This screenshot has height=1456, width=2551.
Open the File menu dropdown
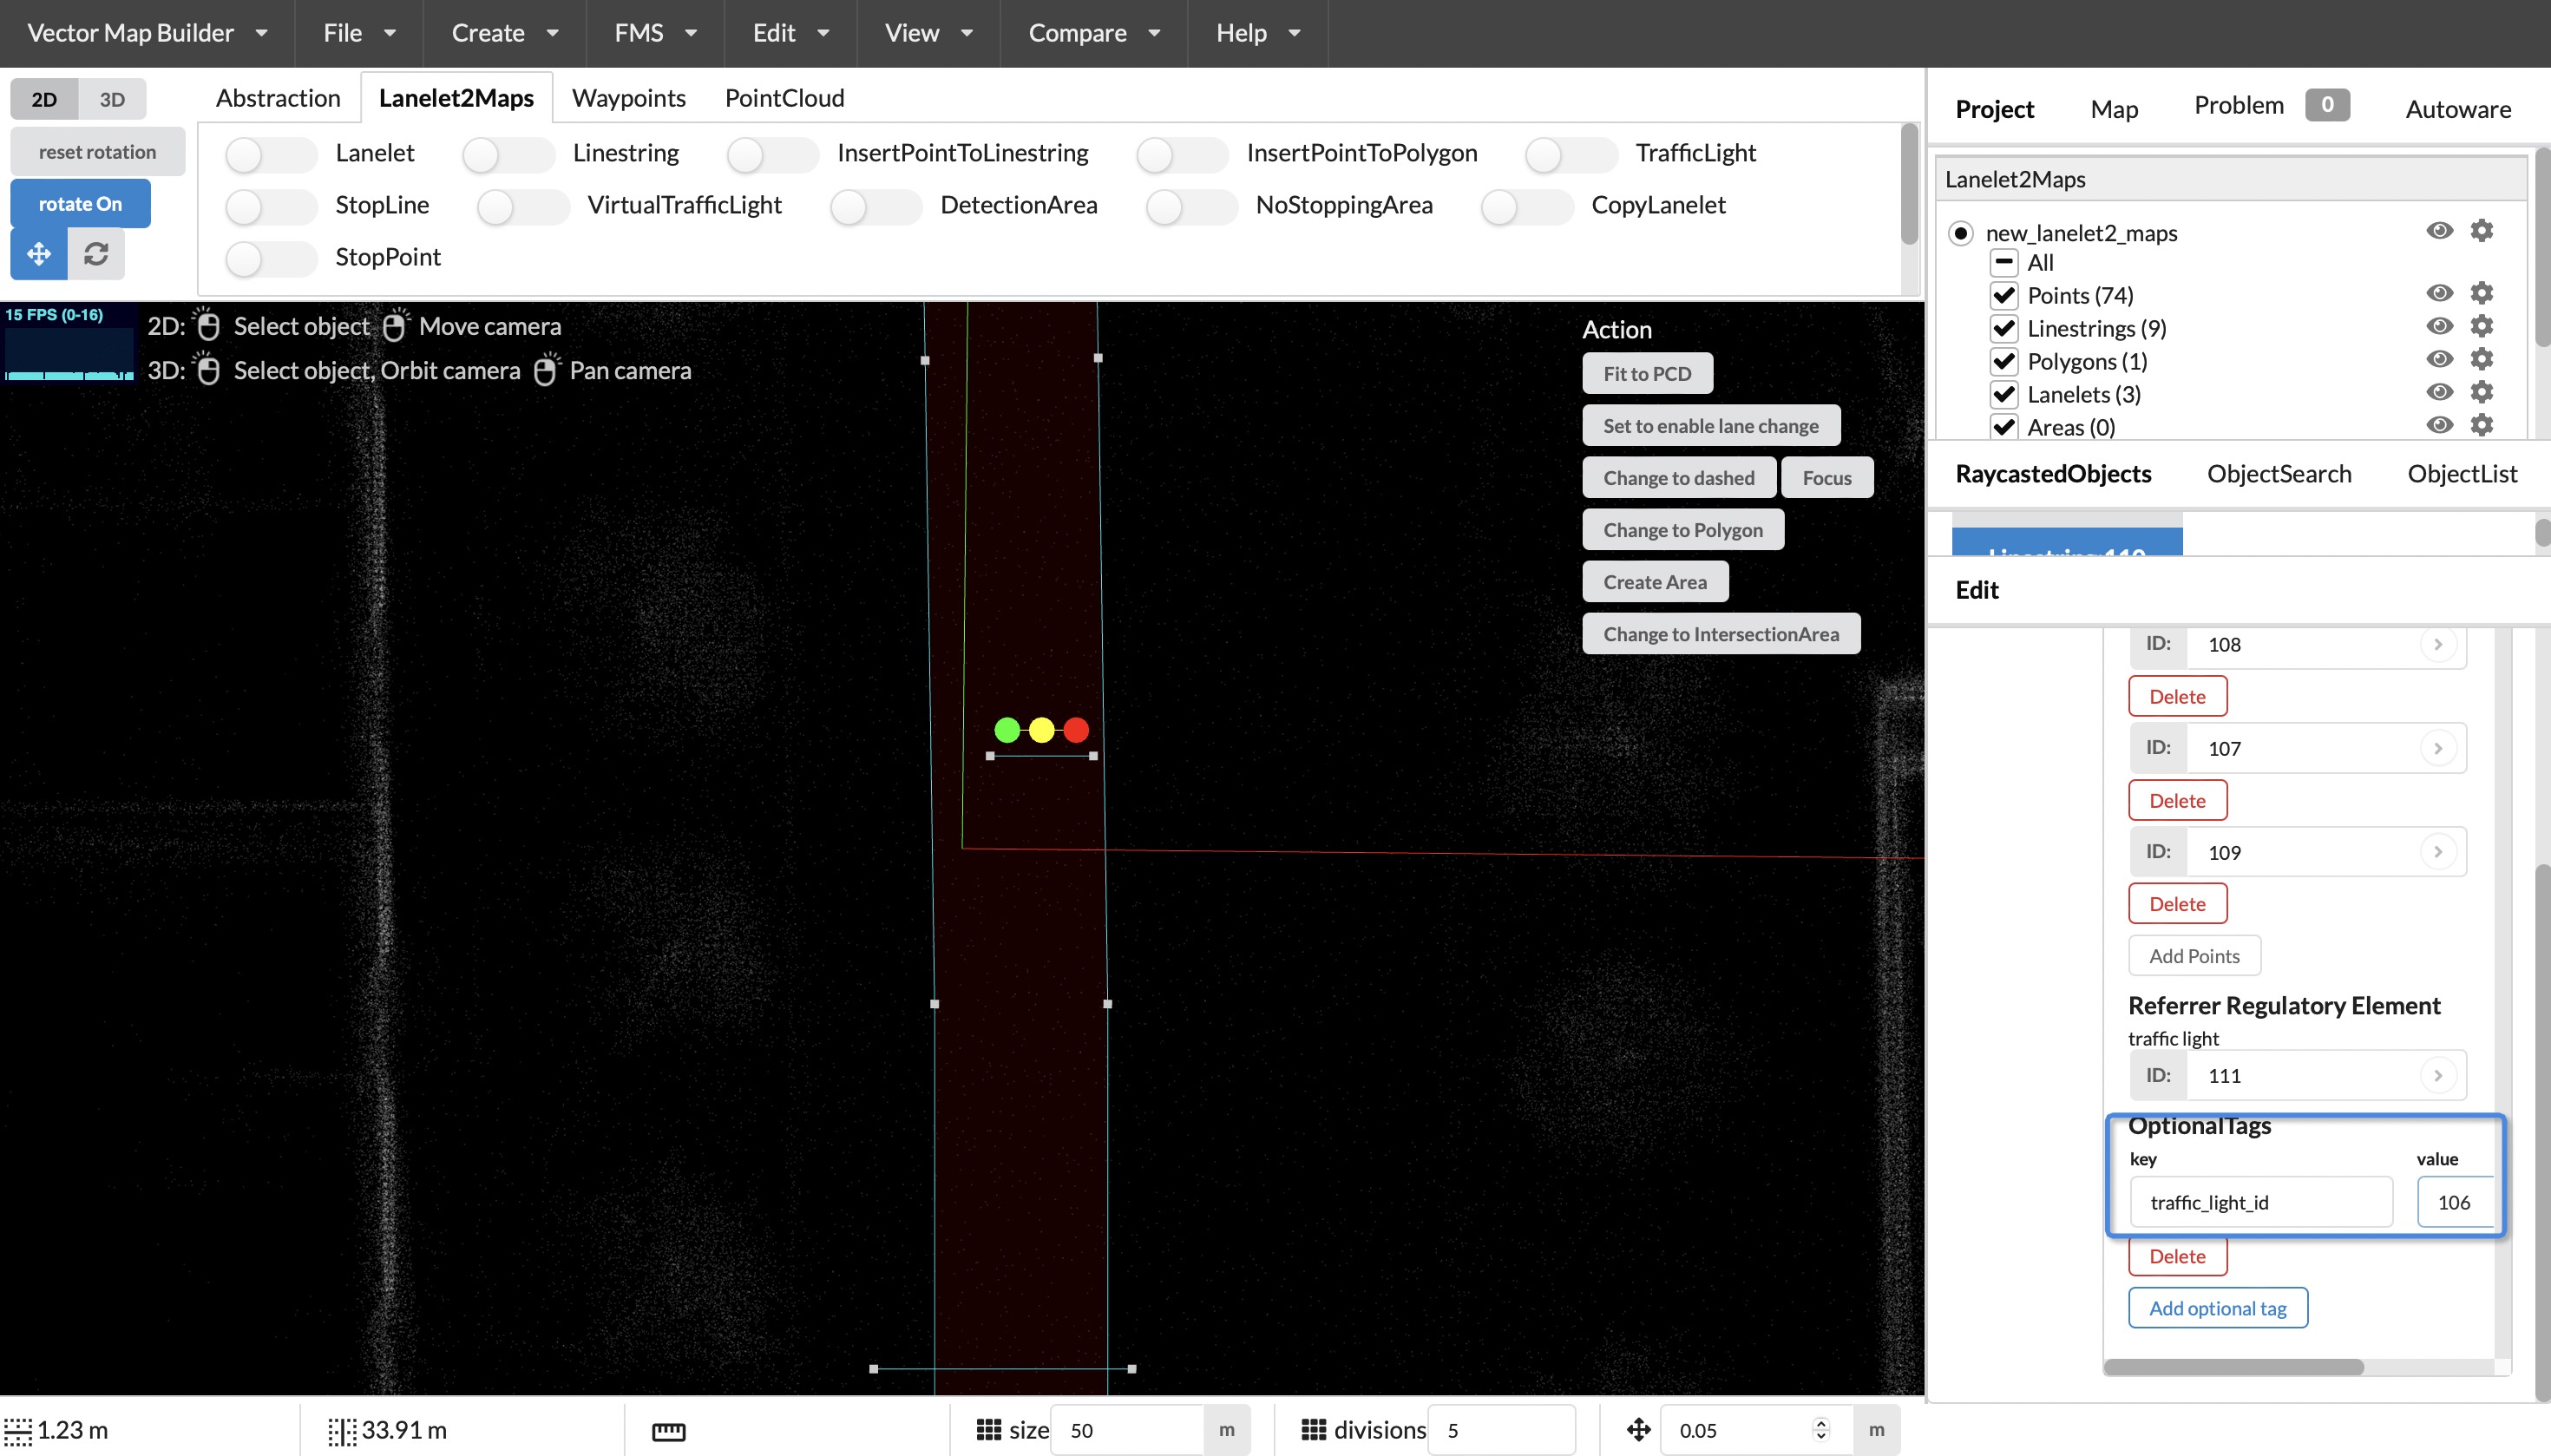coord(359,33)
